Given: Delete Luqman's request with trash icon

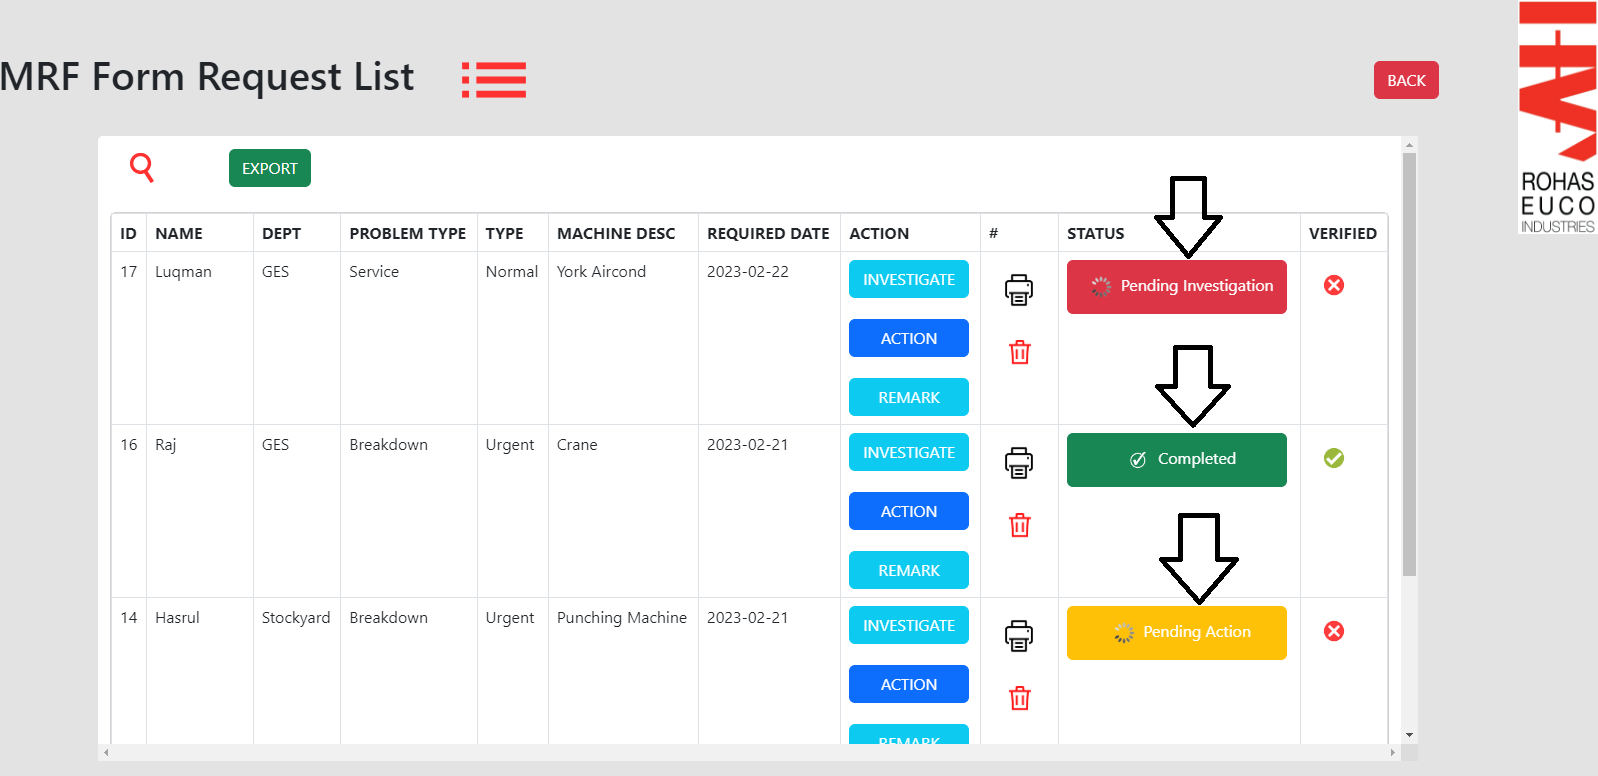Looking at the screenshot, I should click(1020, 352).
